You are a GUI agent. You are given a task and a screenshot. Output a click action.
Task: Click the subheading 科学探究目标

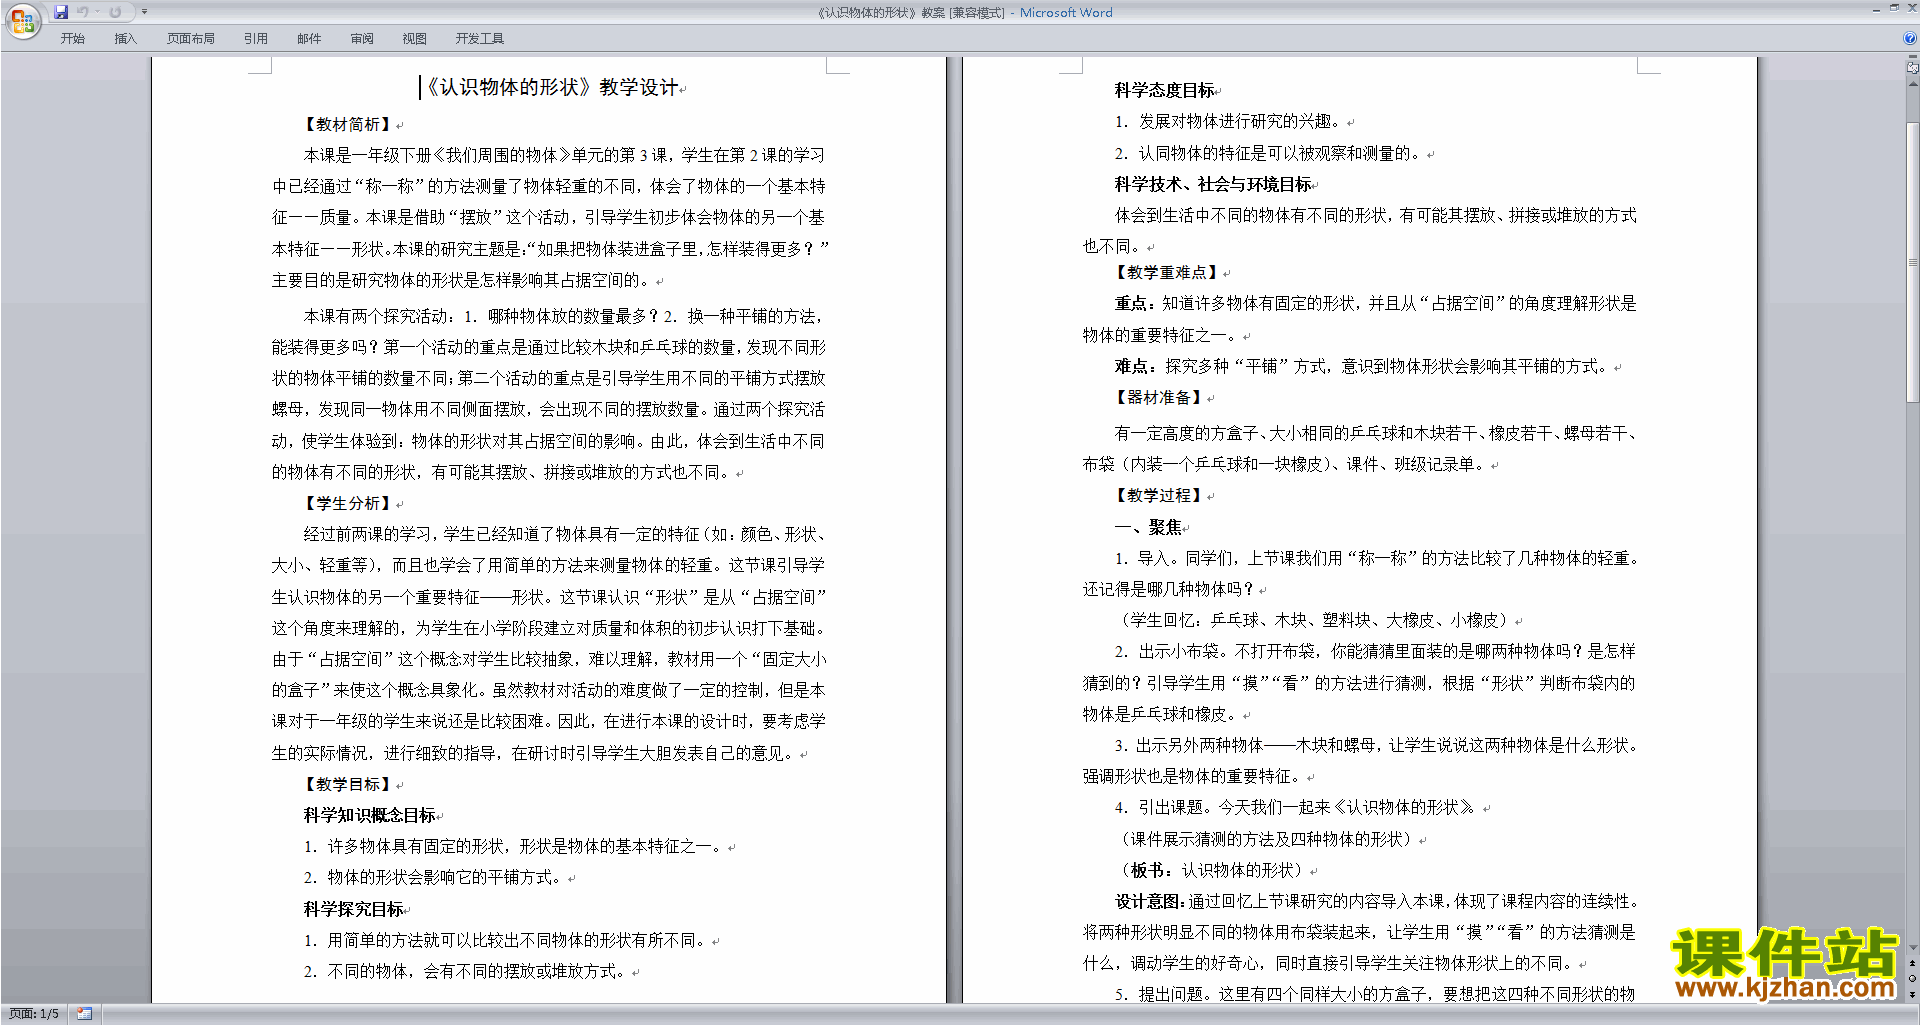click(x=354, y=910)
